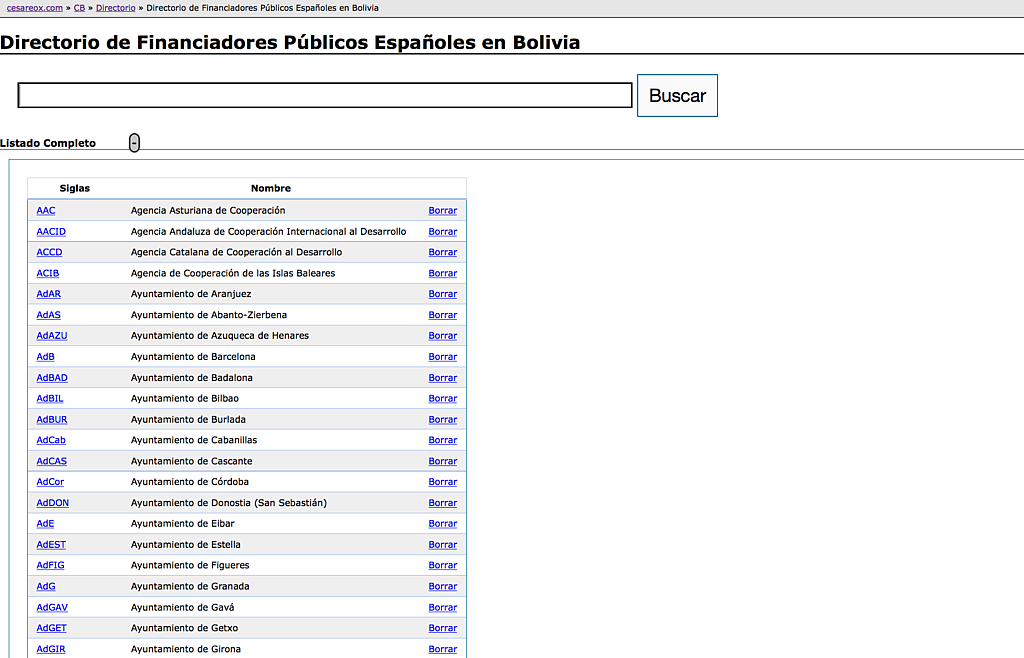The image size is (1024, 658).
Task: Click the Nombre column header
Action: pyautogui.click(x=271, y=188)
